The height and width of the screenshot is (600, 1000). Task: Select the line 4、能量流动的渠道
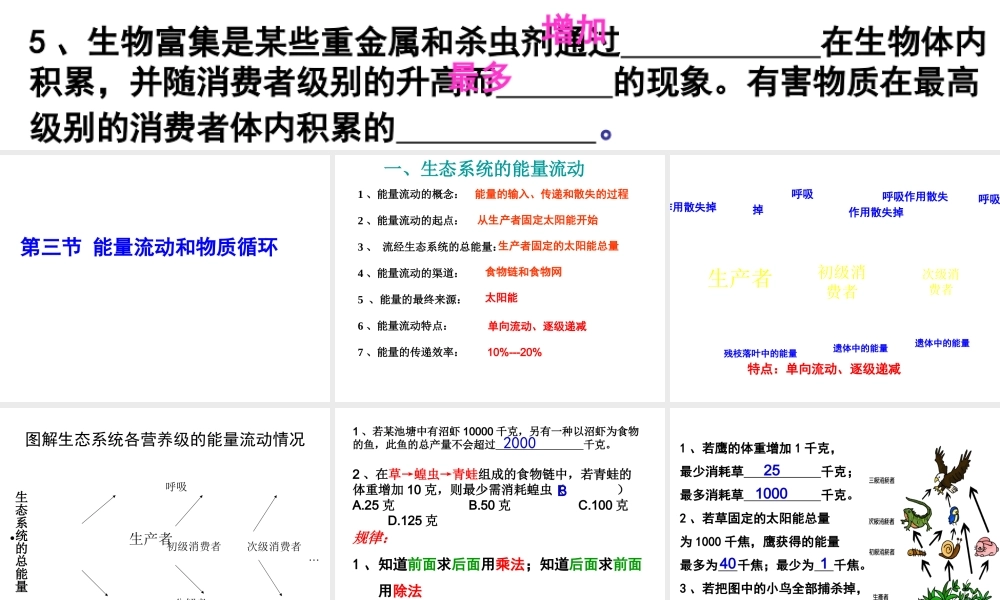[407, 274]
